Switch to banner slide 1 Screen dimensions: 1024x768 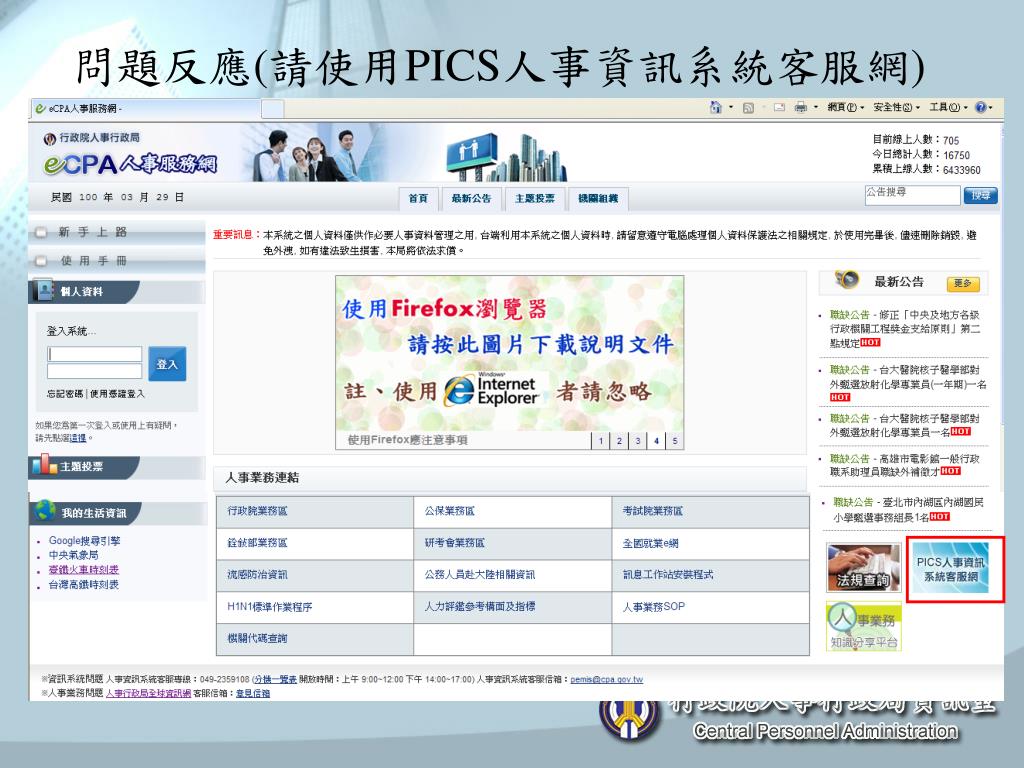[600, 441]
